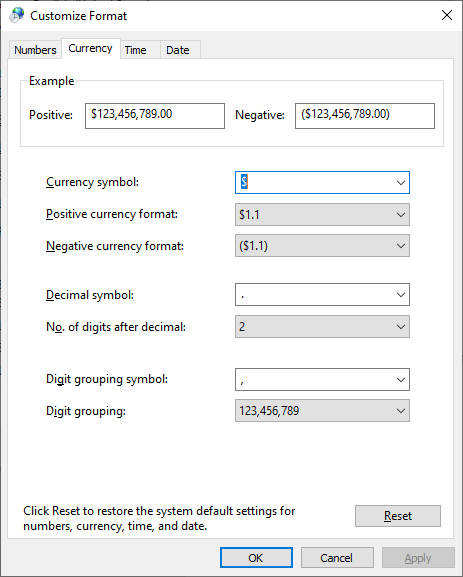Switch to the Numbers tab
The width and height of the screenshot is (463, 577).
[35, 50]
